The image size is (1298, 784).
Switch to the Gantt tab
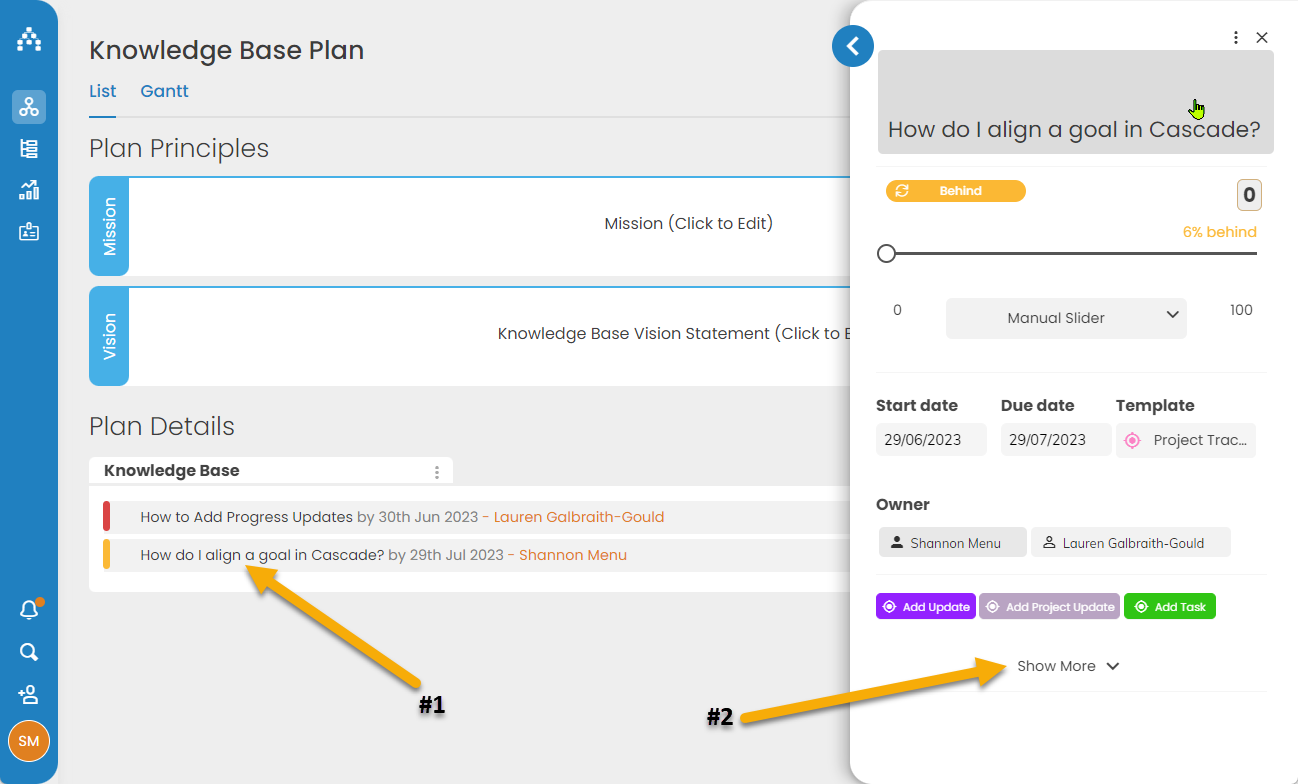click(x=164, y=91)
